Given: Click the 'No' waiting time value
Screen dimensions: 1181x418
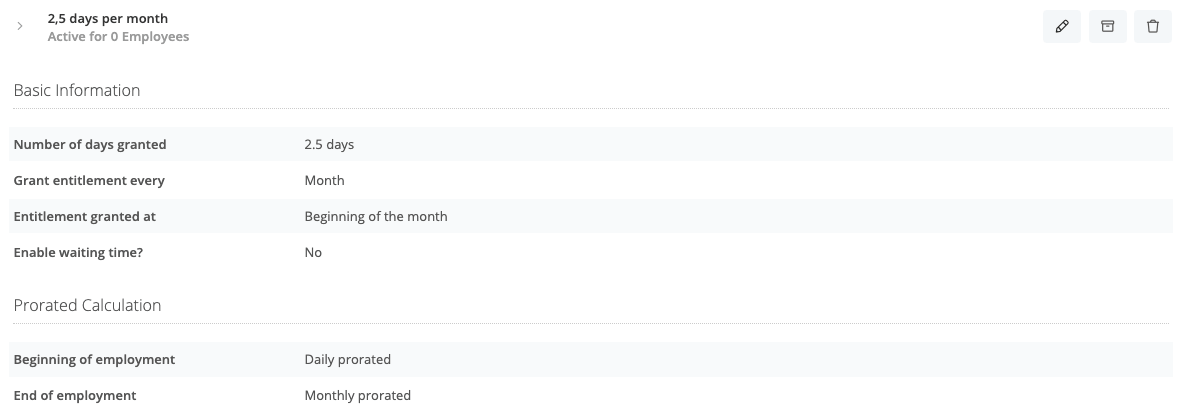Looking at the screenshot, I should click(313, 252).
